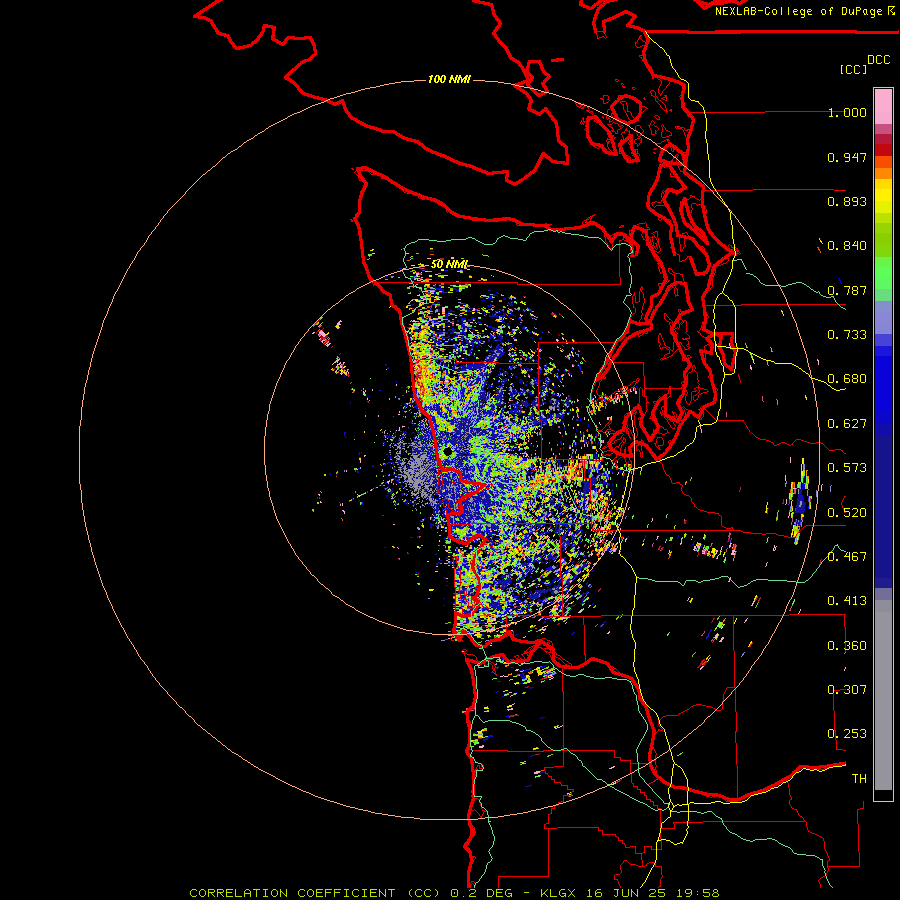
Task: Click the 0.840 legend value
Action: [x=847, y=246]
